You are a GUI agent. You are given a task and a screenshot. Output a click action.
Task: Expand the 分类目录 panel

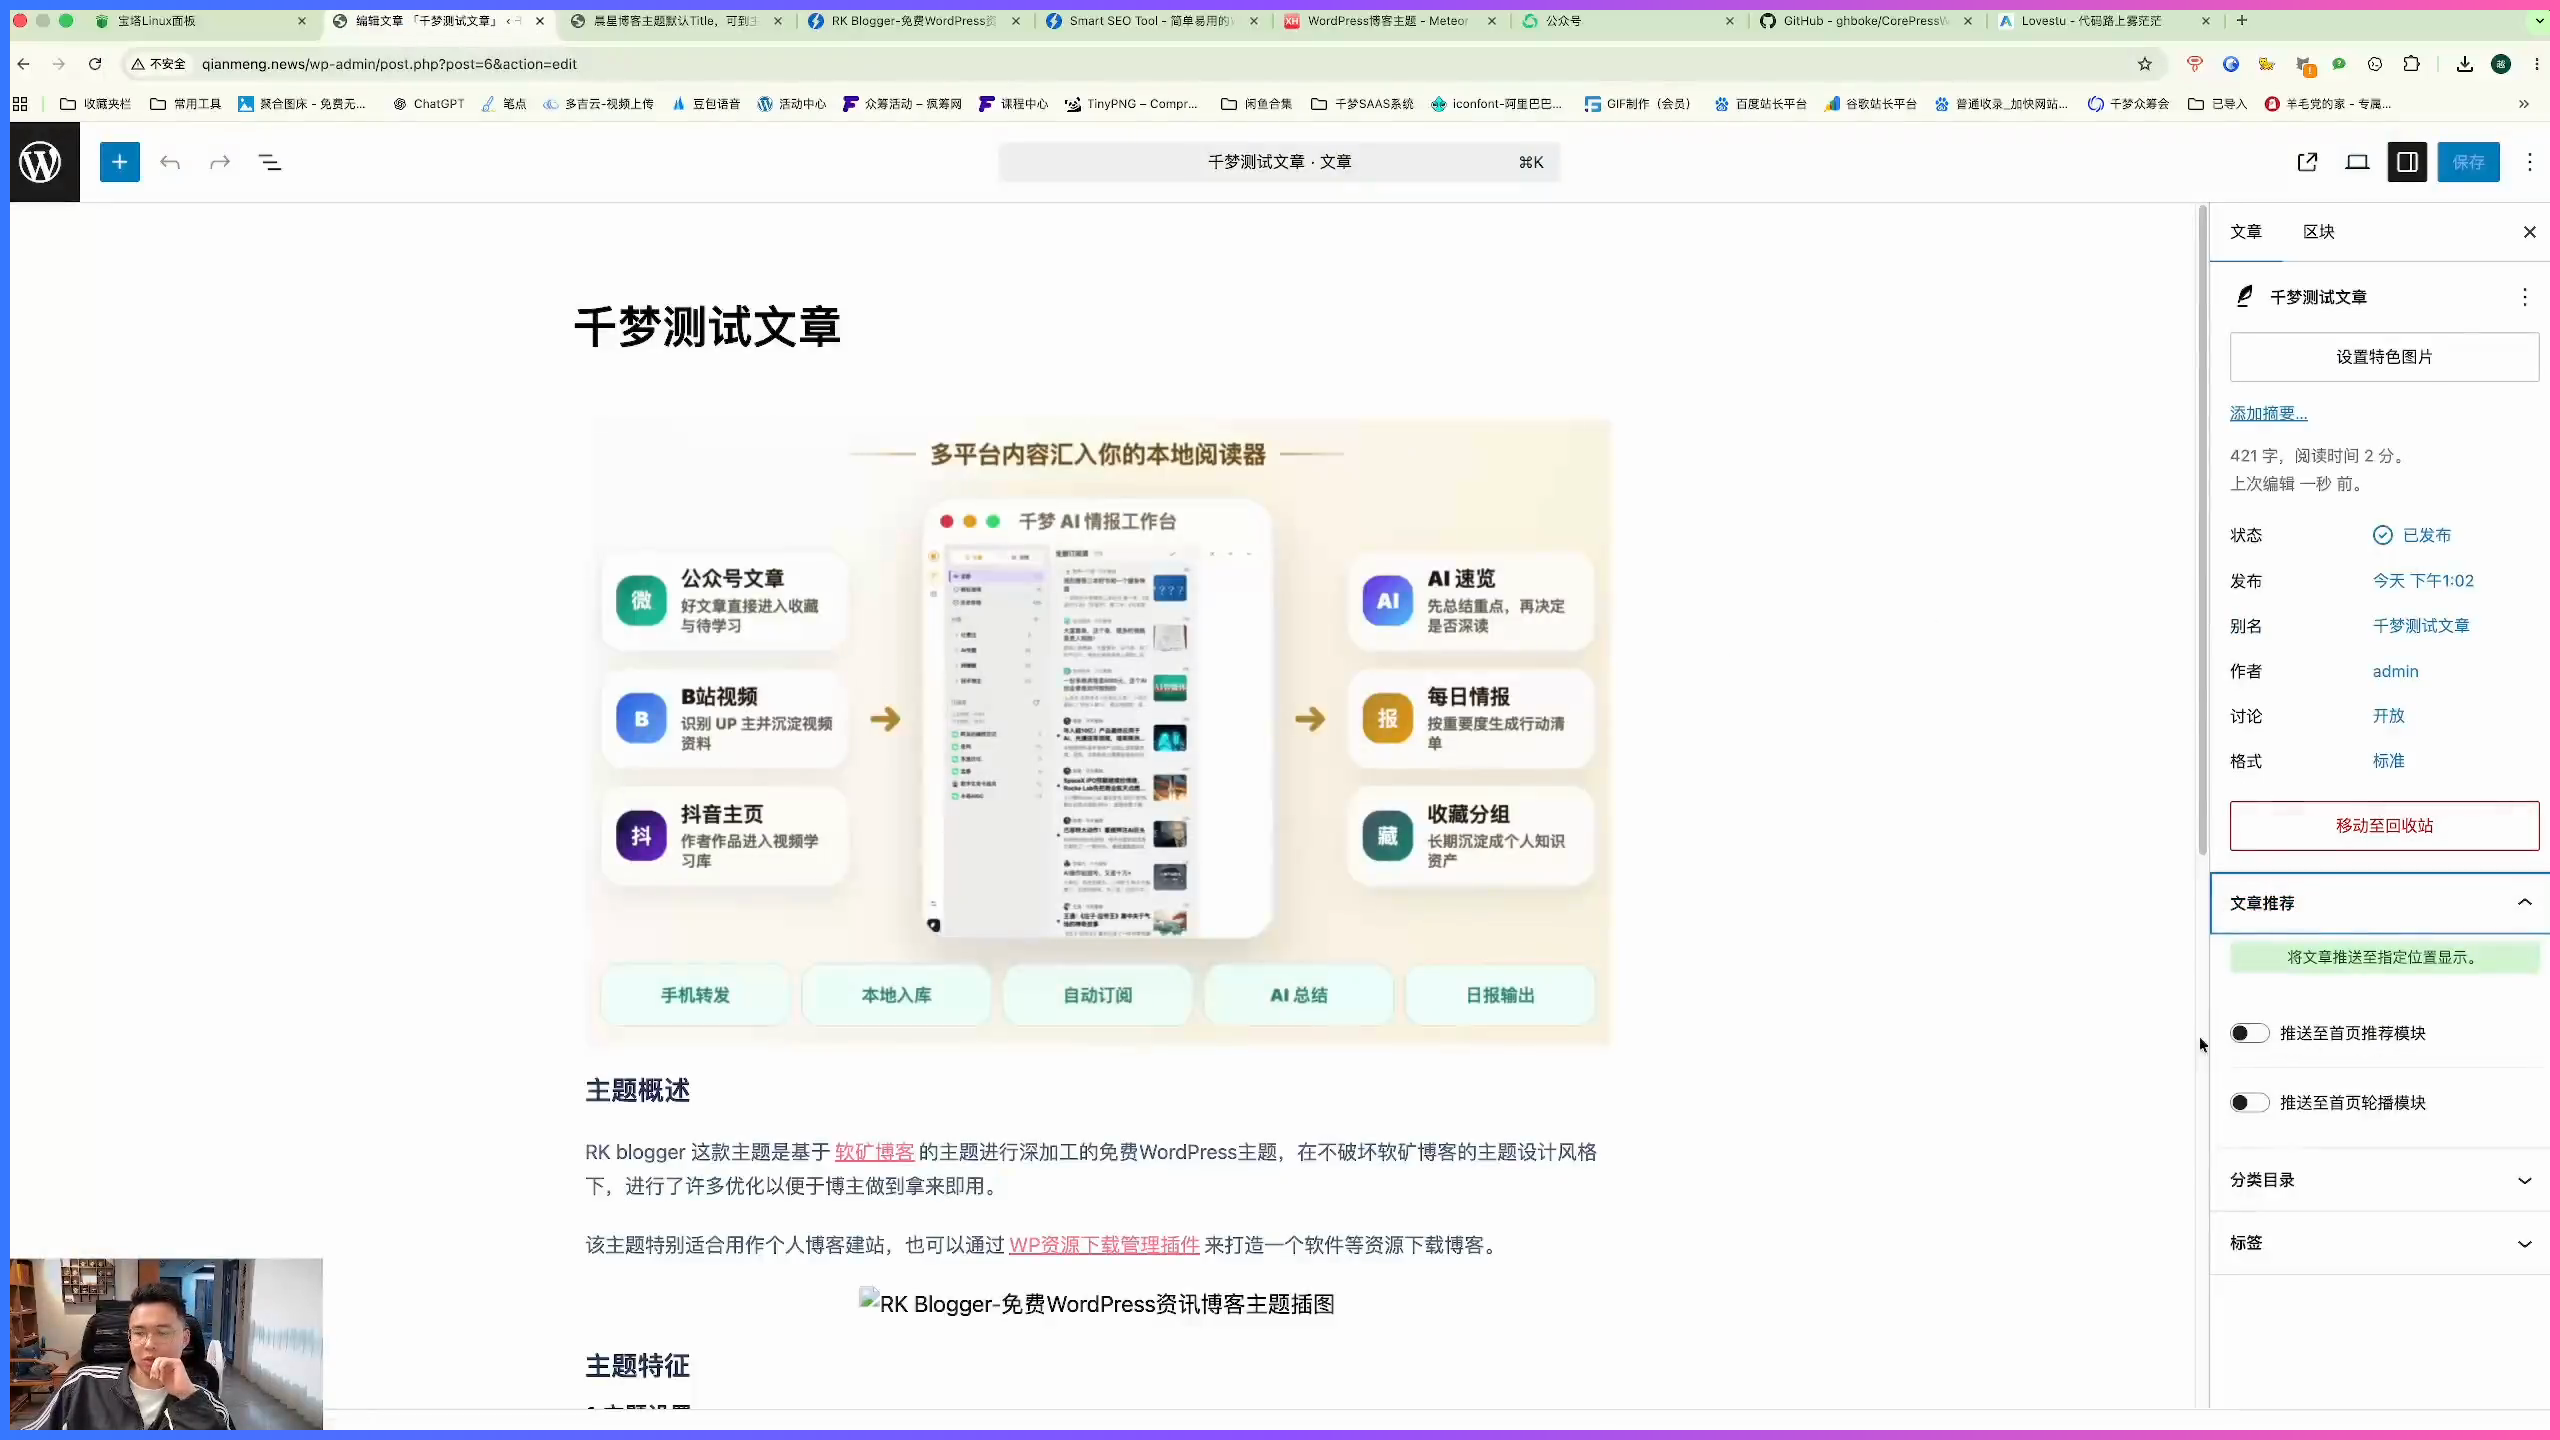pyautogui.click(x=2380, y=1180)
